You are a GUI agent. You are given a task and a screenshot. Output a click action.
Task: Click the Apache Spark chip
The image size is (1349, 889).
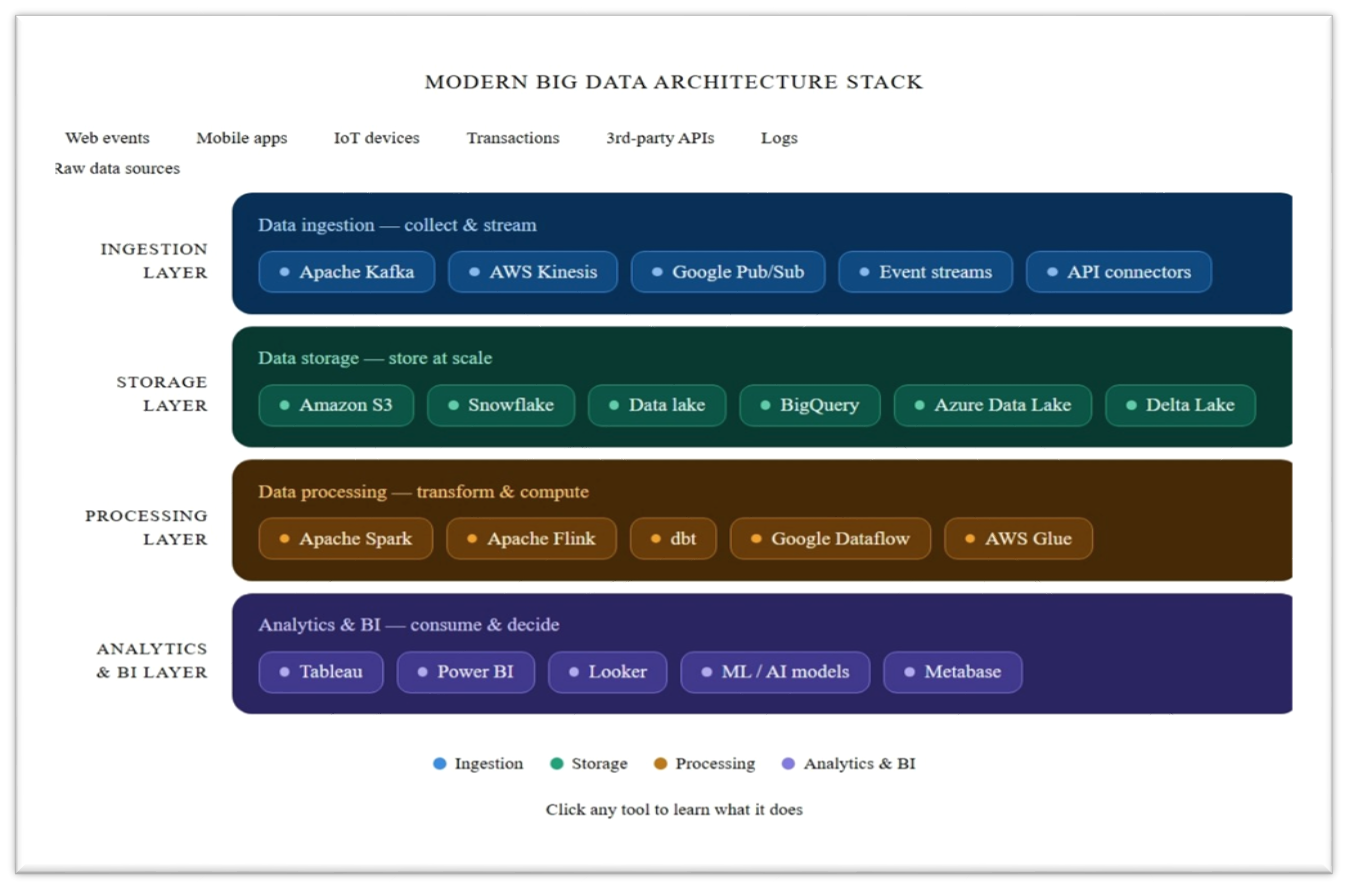coord(345,538)
